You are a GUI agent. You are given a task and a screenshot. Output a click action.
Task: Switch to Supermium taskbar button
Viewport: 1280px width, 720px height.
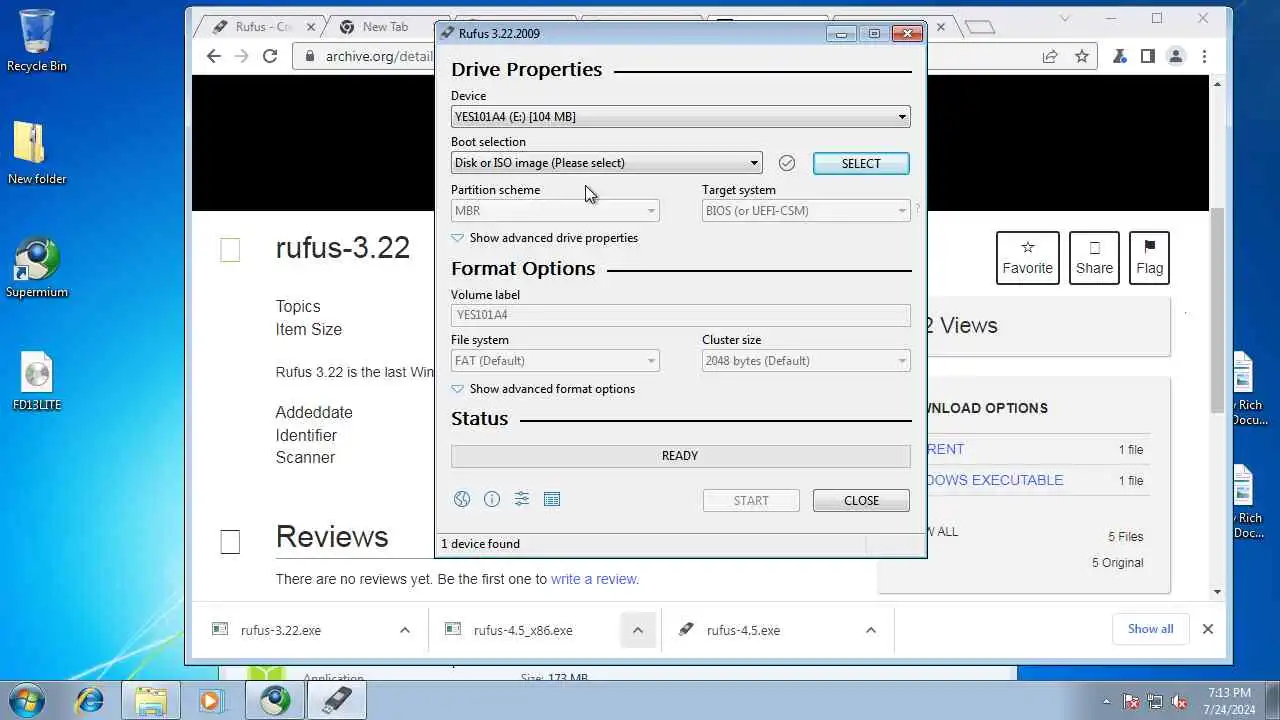click(x=275, y=700)
